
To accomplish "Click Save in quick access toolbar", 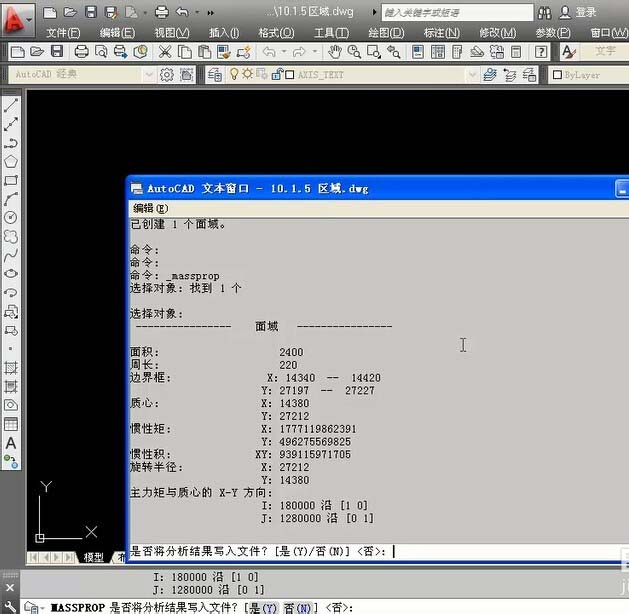I will click(91, 12).
